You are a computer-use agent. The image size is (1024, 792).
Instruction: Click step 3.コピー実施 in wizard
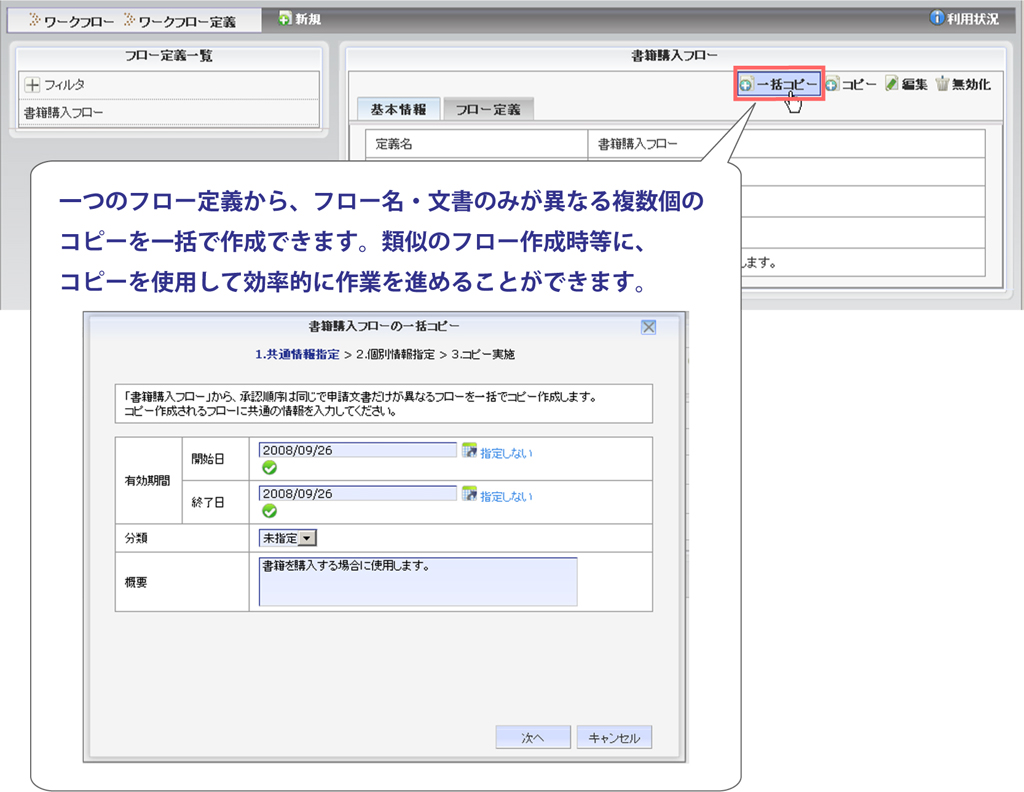483,355
